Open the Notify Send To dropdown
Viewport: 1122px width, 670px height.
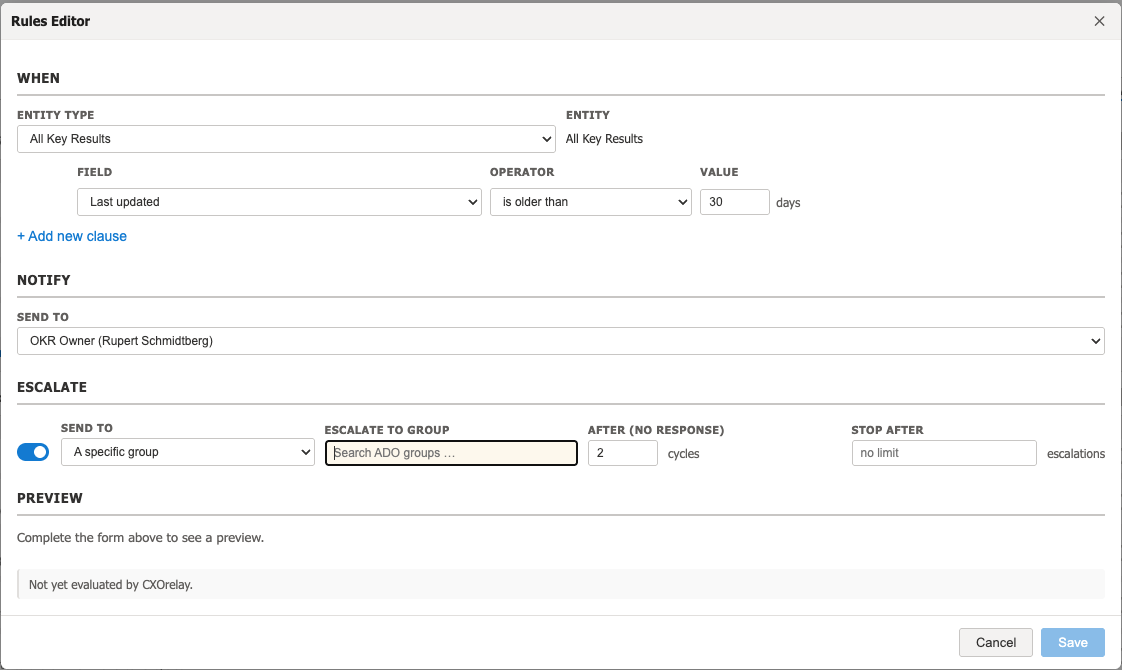click(560, 341)
